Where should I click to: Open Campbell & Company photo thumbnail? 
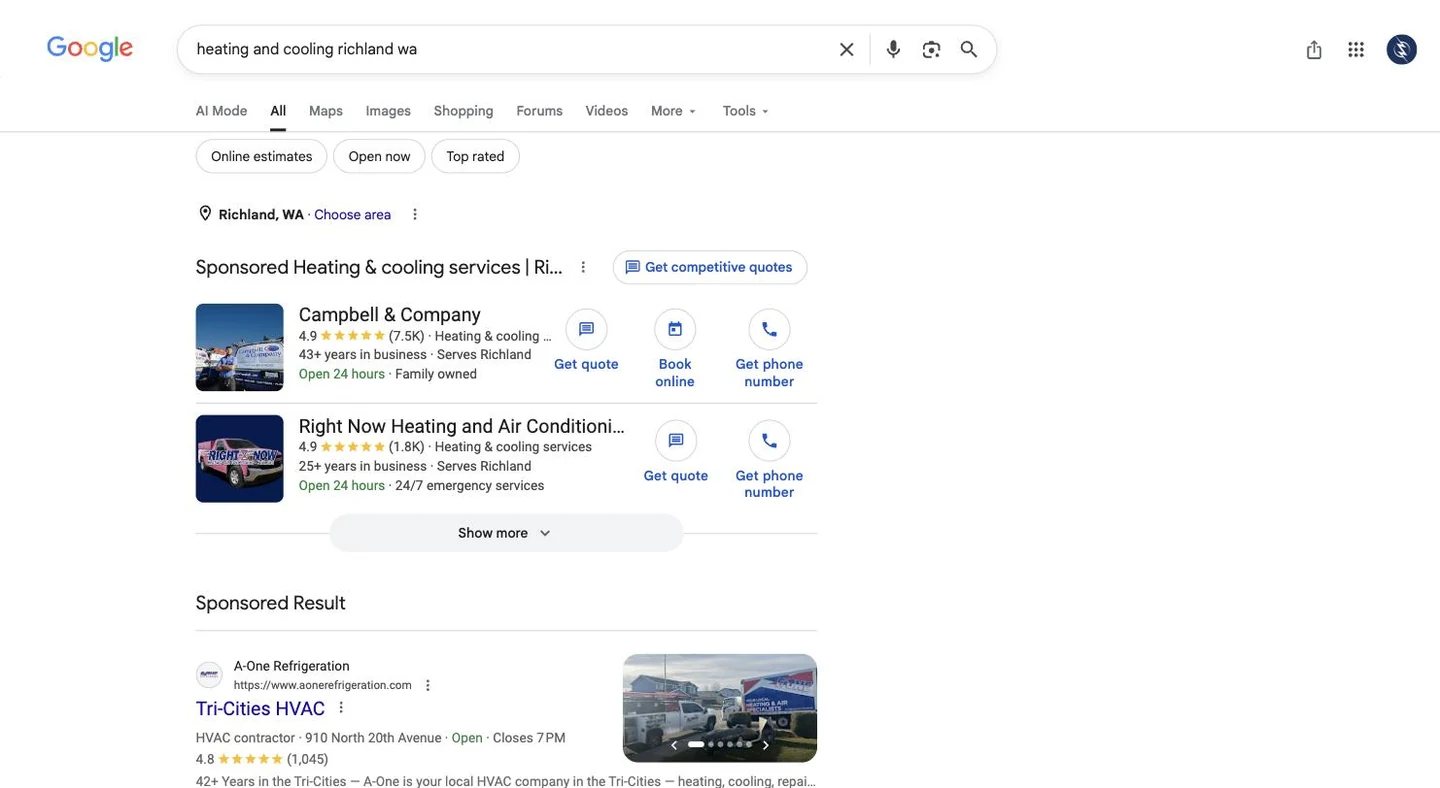point(239,347)
